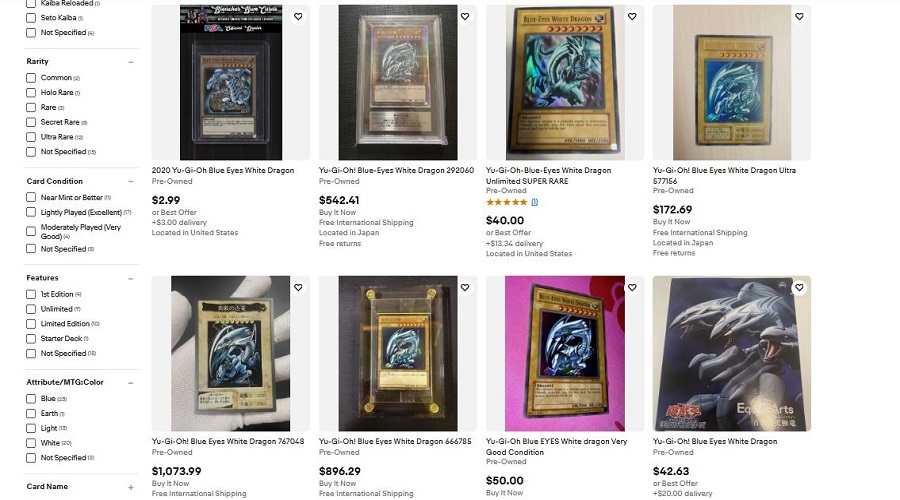900x500 pixels.
Task: Enable the Holo Rare rarity filter
Action: click(31, 93)
